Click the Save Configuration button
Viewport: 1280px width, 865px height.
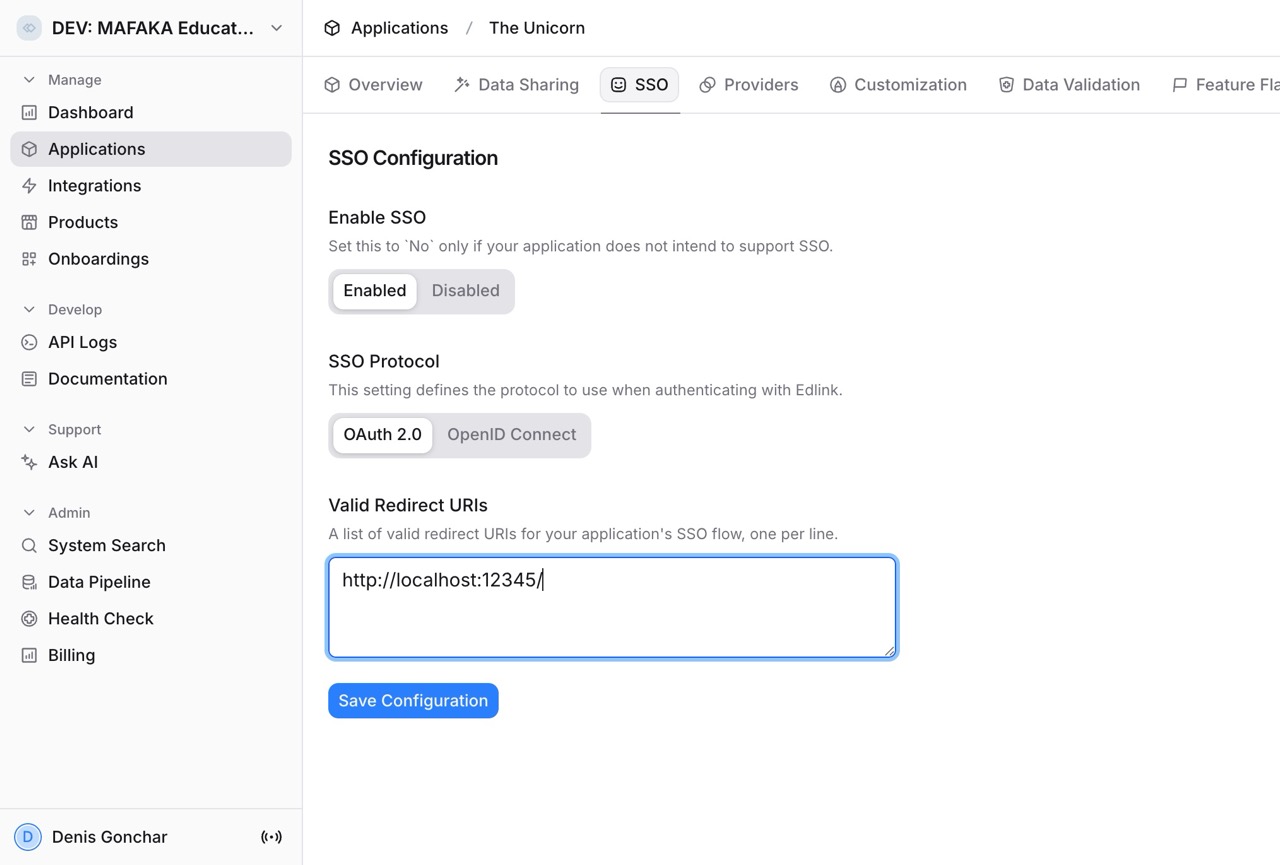pos(413,701)
